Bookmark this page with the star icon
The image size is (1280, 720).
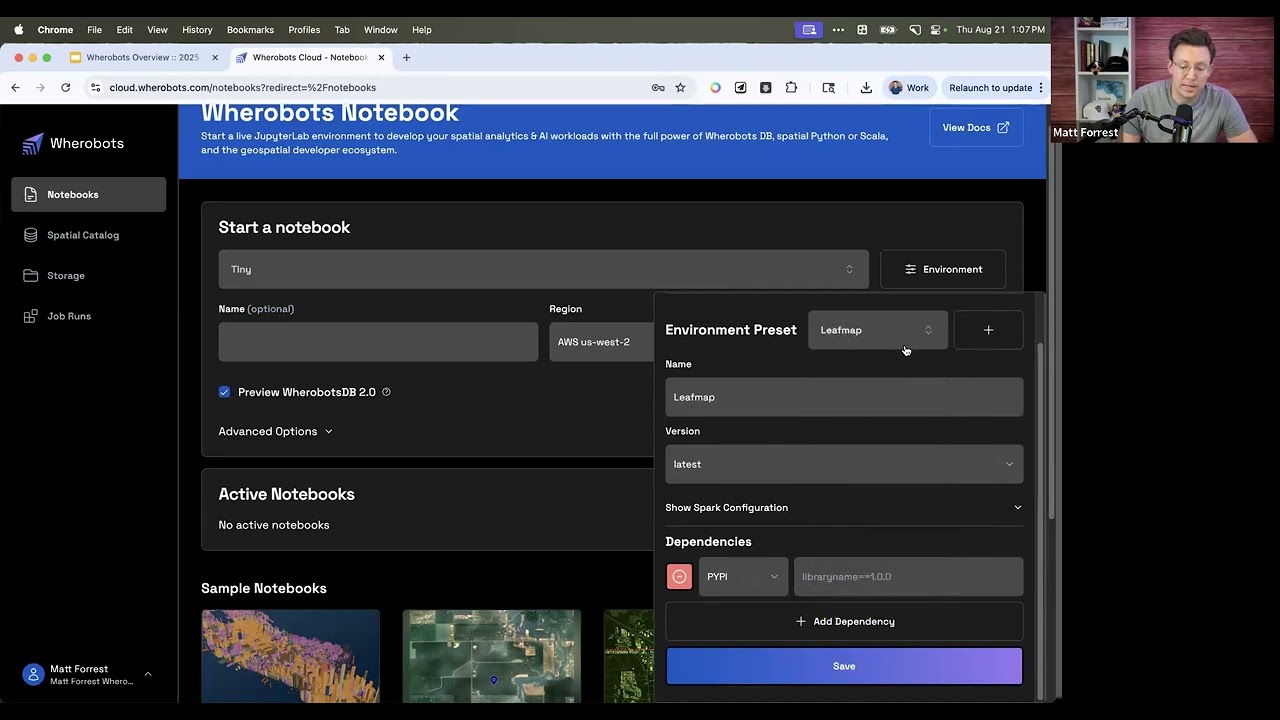[x=680, y=88]
